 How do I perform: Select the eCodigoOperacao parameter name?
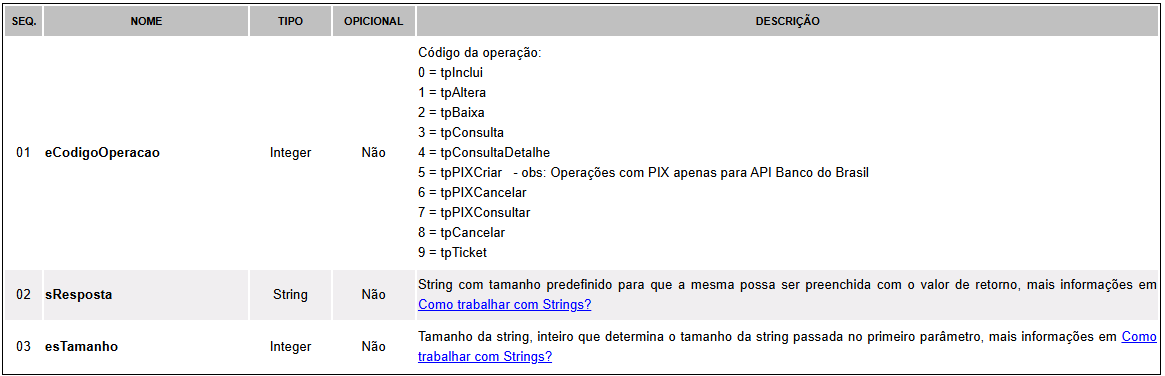click(103, 153)
